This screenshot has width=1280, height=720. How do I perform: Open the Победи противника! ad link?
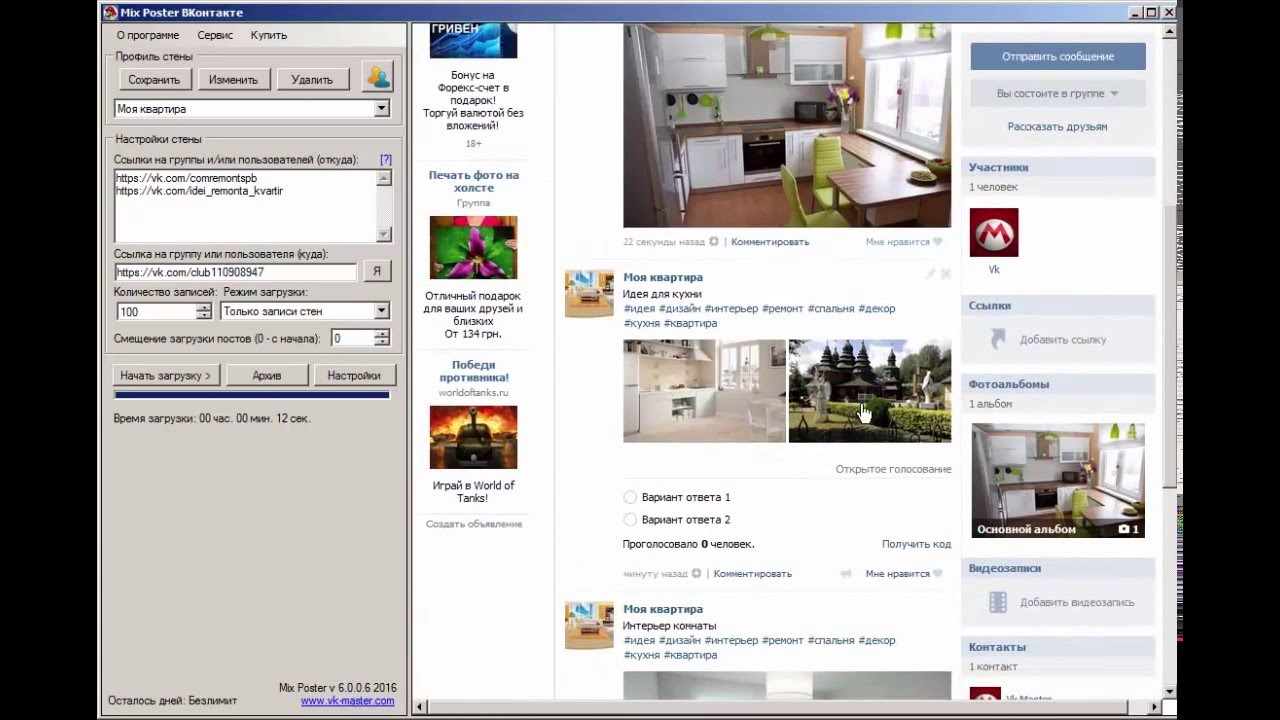(x=474, y=371)
